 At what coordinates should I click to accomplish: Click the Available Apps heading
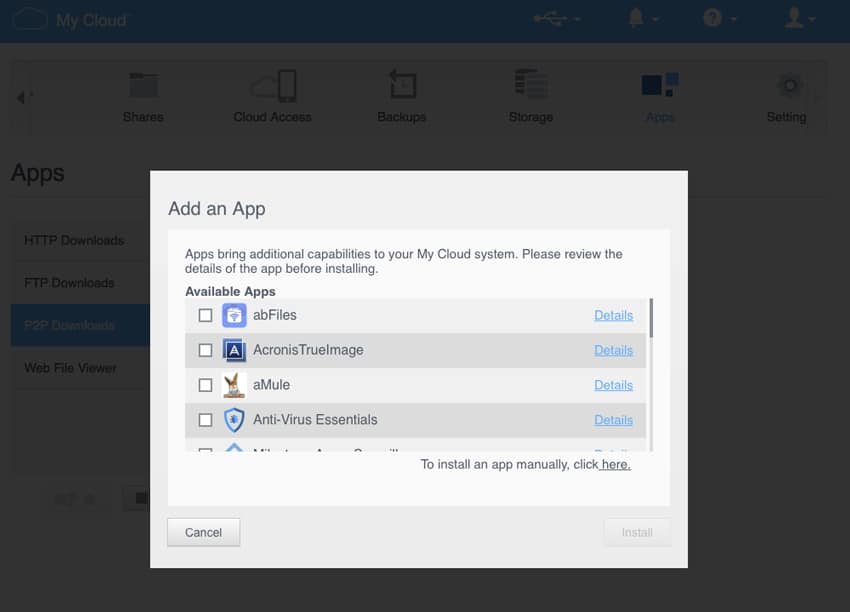[x=230, y=292]
